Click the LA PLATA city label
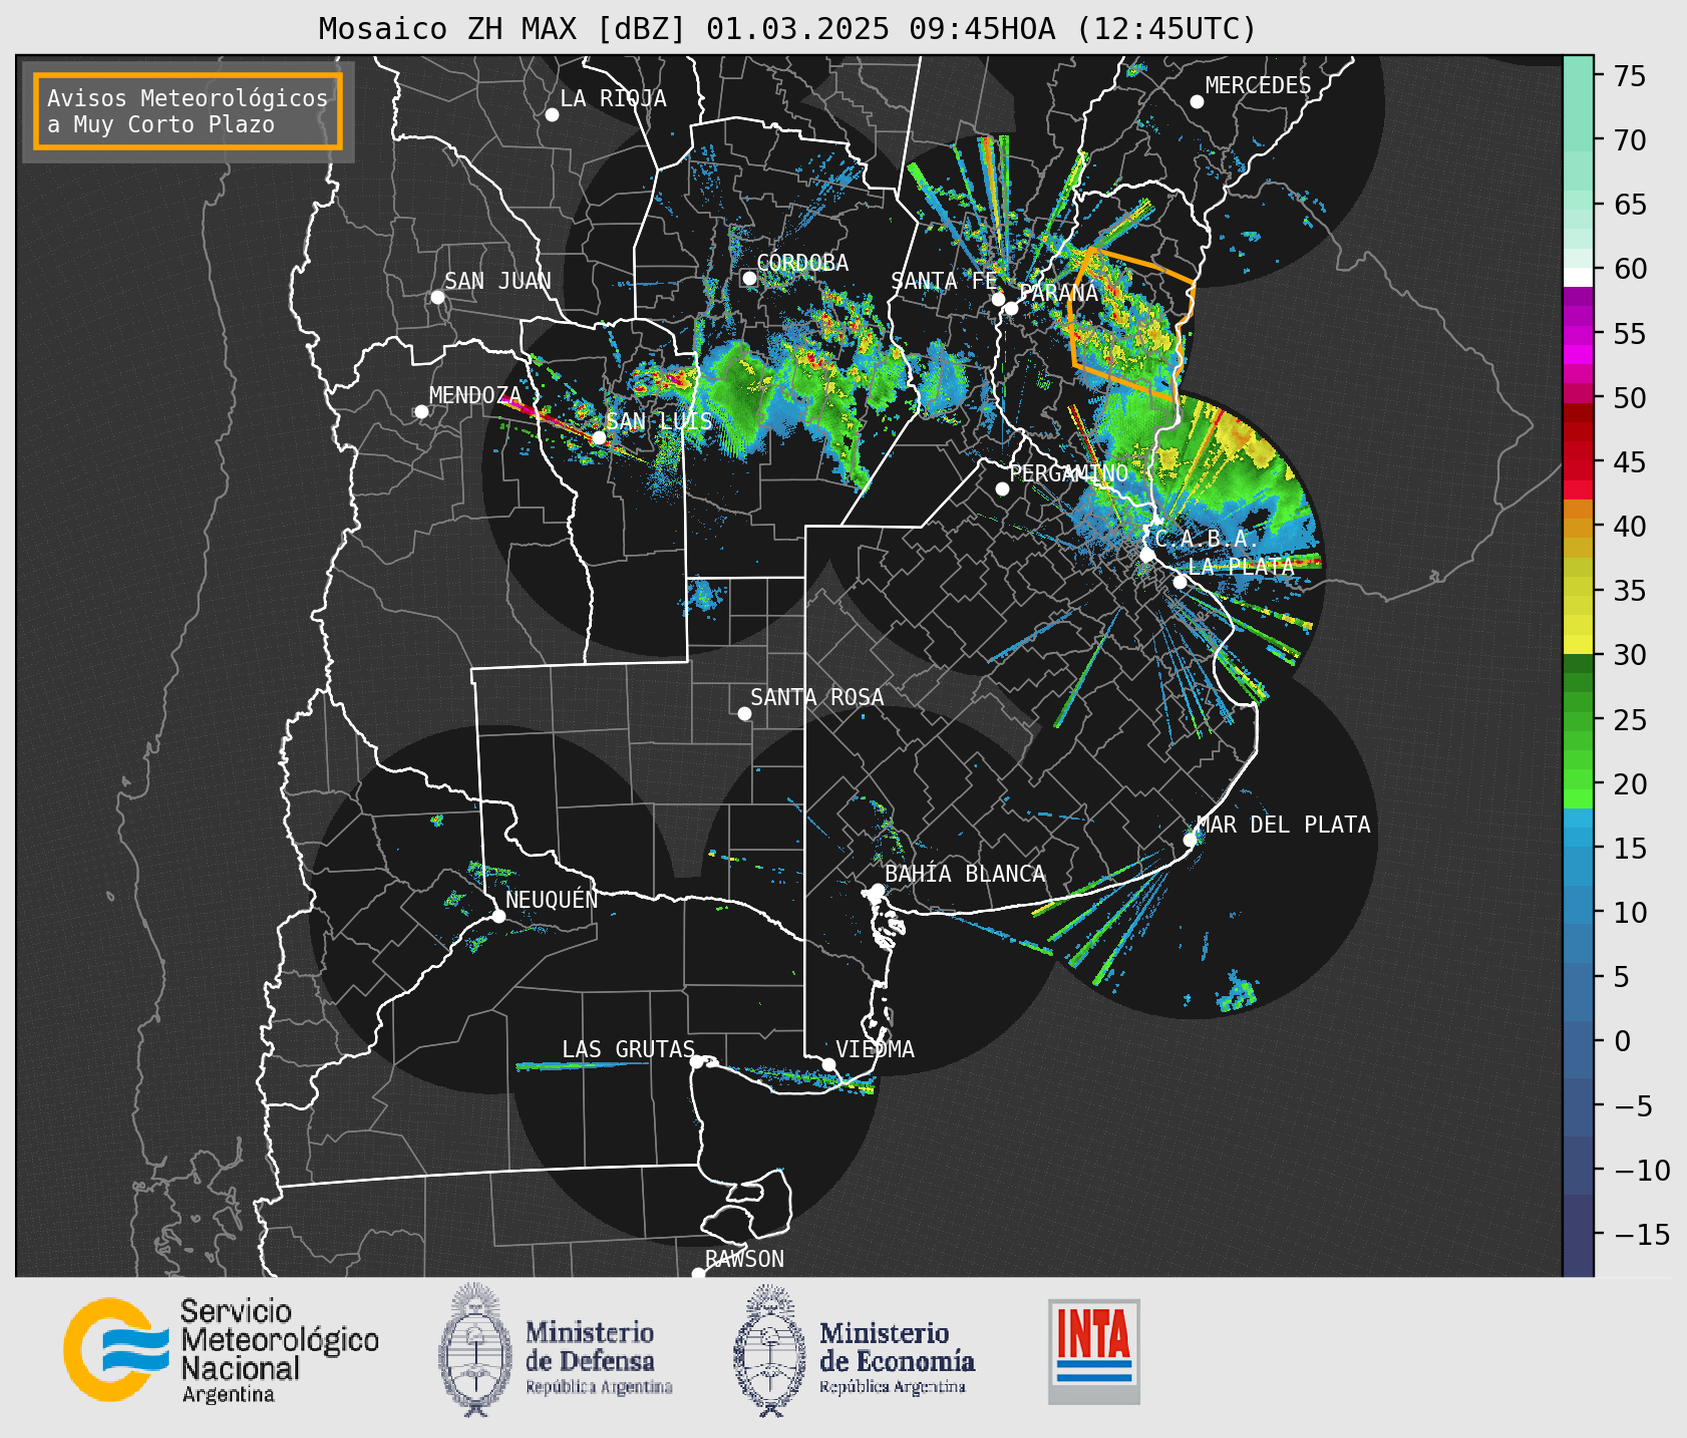 (1241, 566)
